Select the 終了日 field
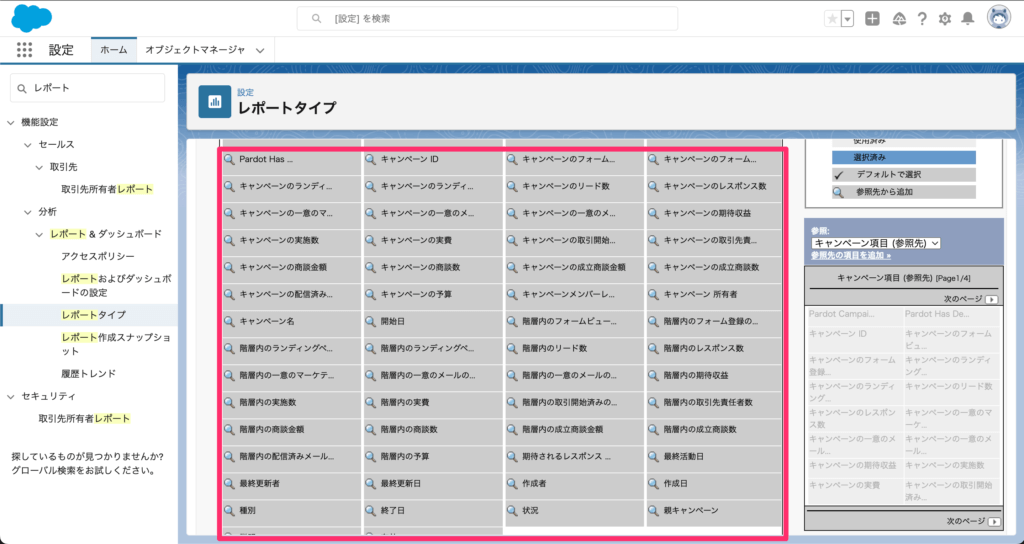Image resolution: width=1024 pixels, height=544 pixels. tap(433, 511)
